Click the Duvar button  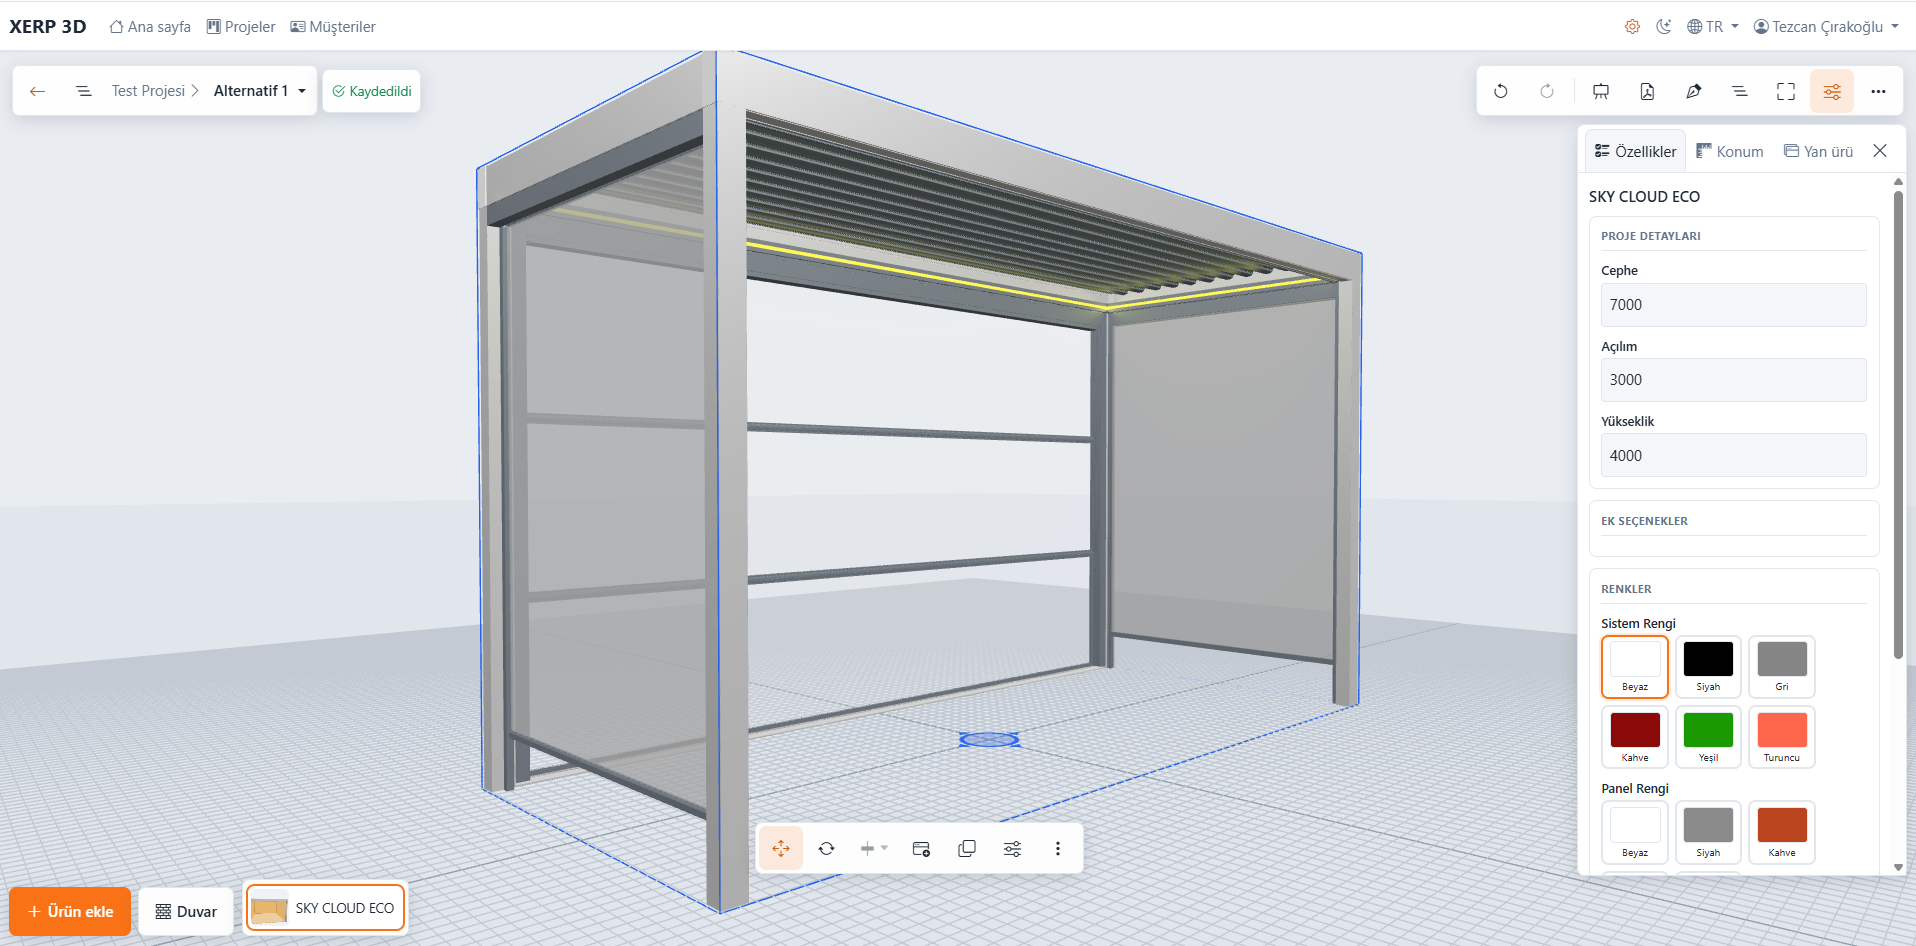(186, 911)
